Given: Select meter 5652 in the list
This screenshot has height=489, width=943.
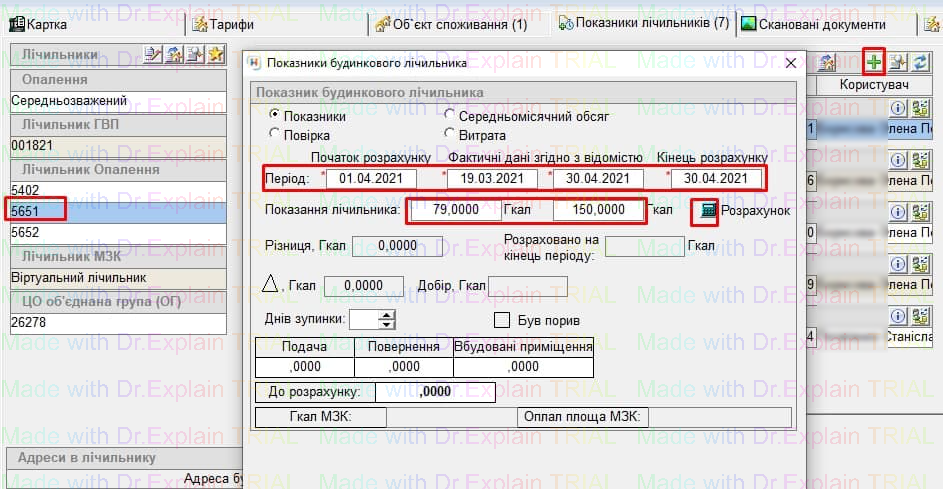Looking at the screenshot, I should tap(25, 231).
